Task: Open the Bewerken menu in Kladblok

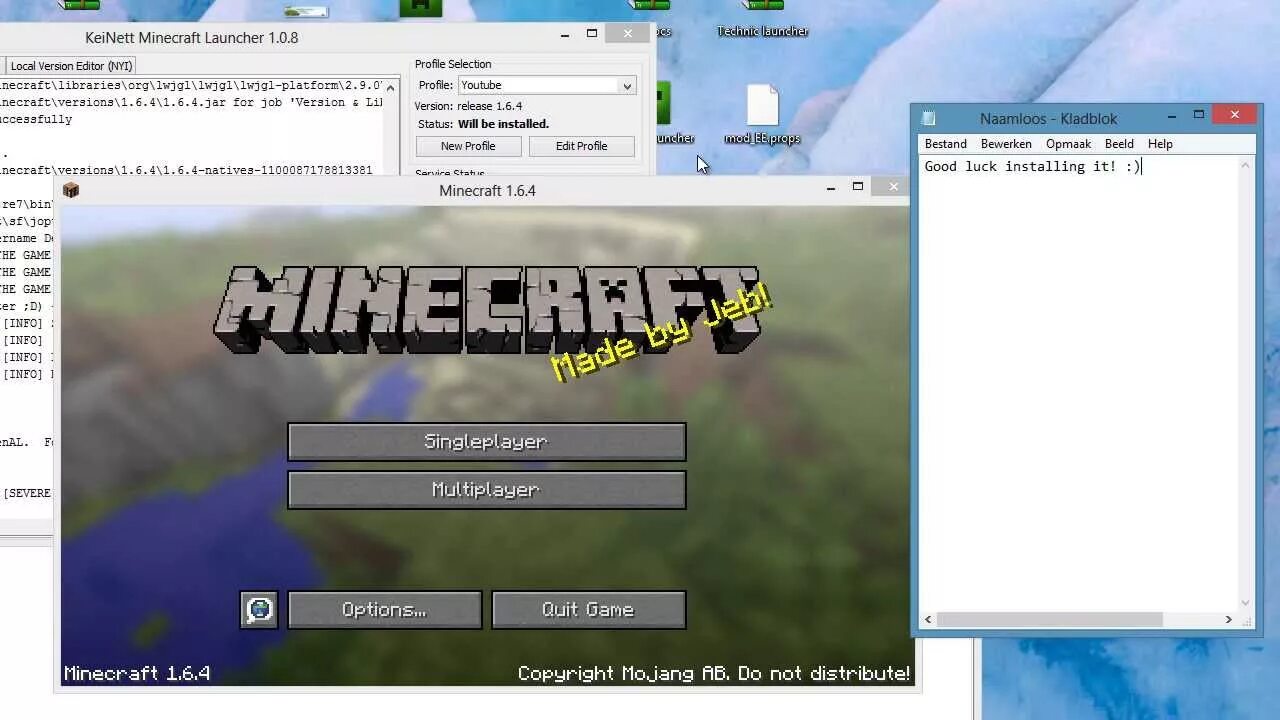Action: 1006,144
